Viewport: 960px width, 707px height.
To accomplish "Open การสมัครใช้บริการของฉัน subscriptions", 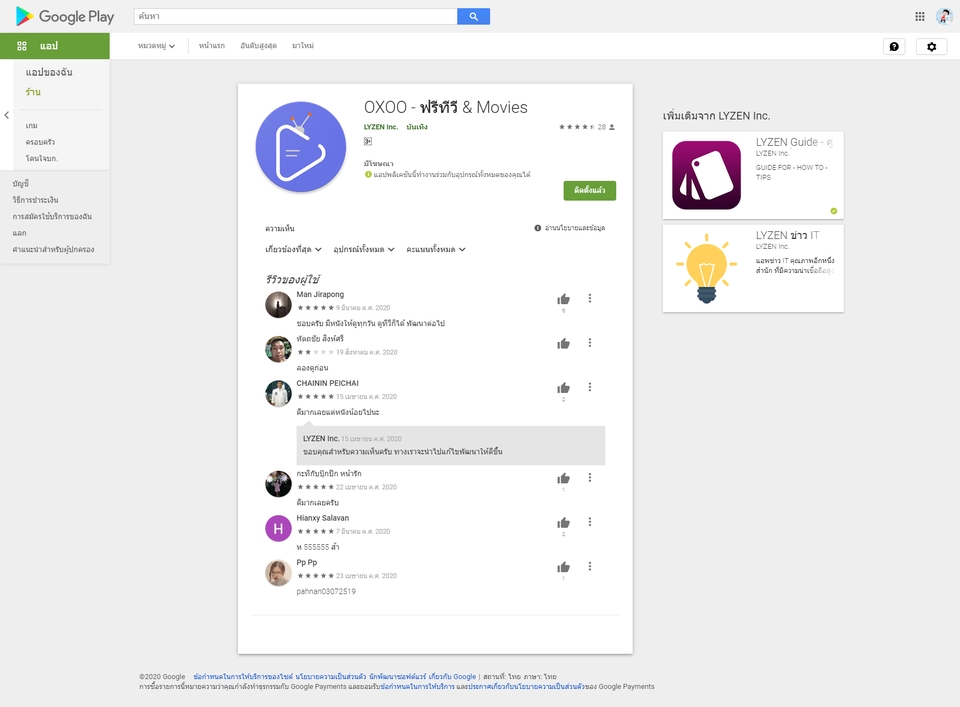I will point(52,217).
